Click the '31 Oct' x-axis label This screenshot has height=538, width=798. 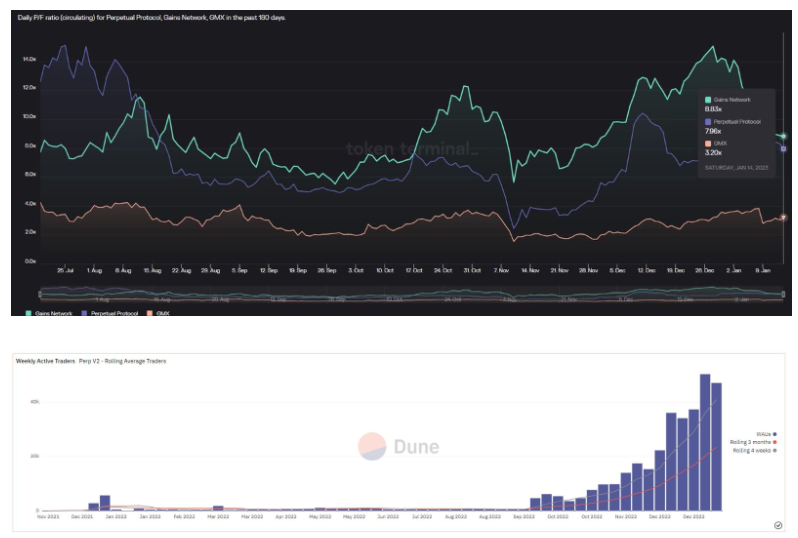[472, 270]
